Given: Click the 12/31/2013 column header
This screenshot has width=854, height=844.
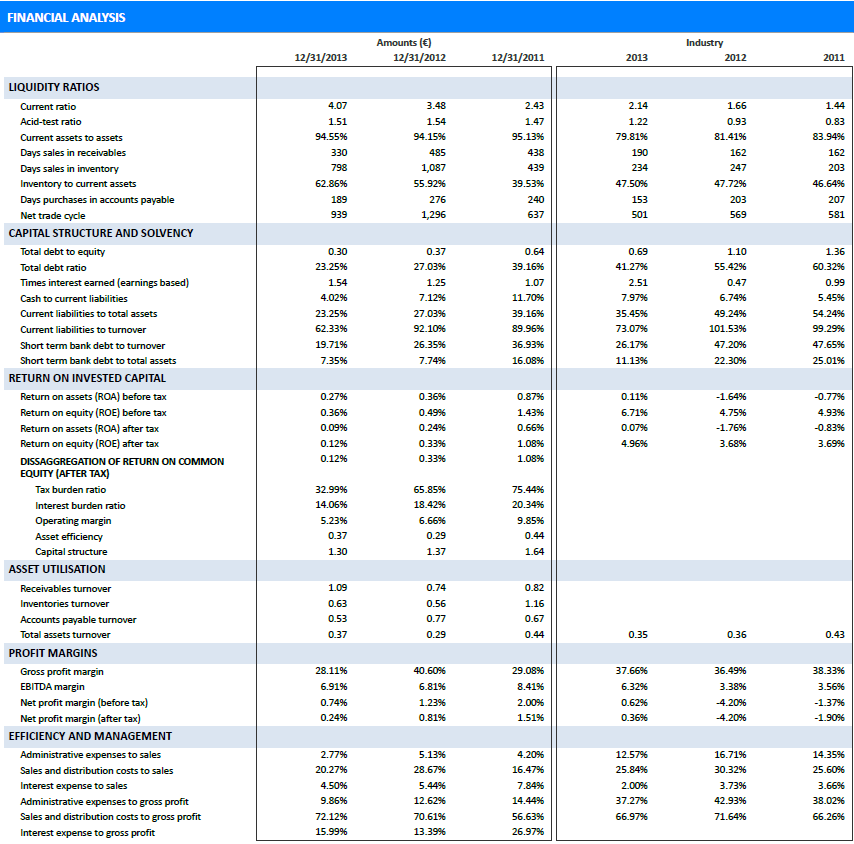Looking at the screenshot, I should click(321, 58).
